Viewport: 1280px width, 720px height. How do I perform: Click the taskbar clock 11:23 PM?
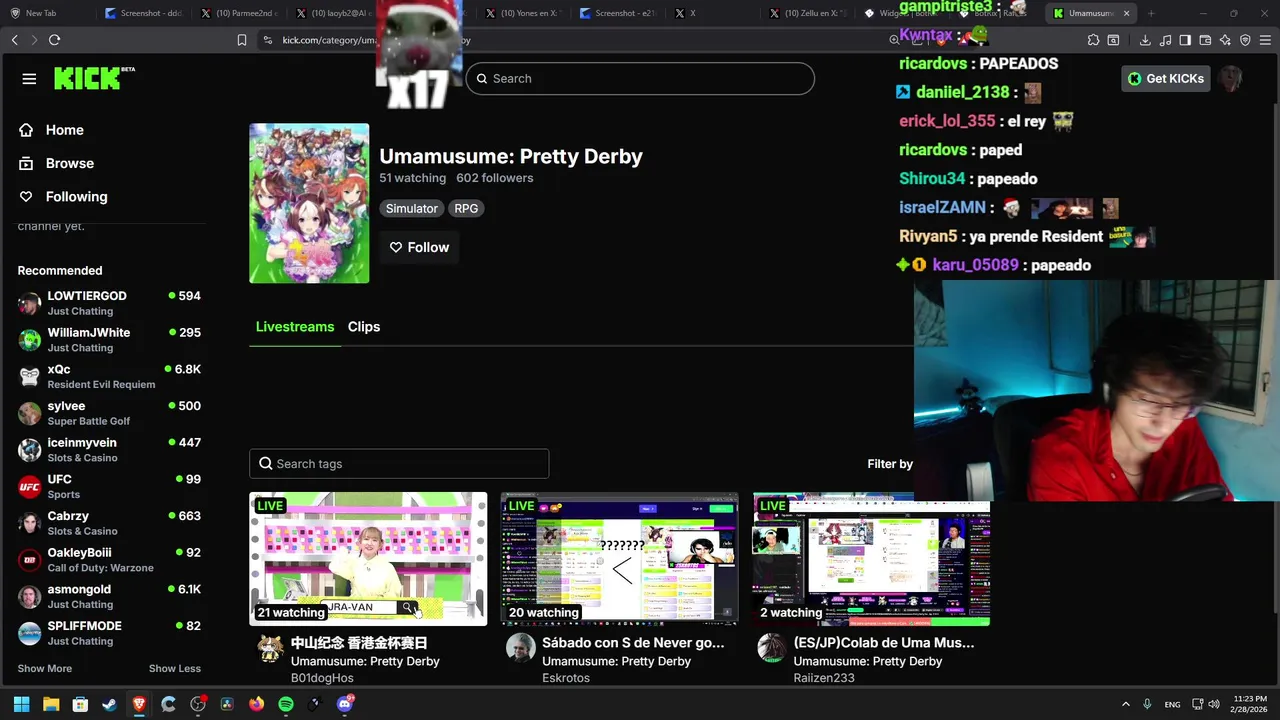click(1249, 704)
